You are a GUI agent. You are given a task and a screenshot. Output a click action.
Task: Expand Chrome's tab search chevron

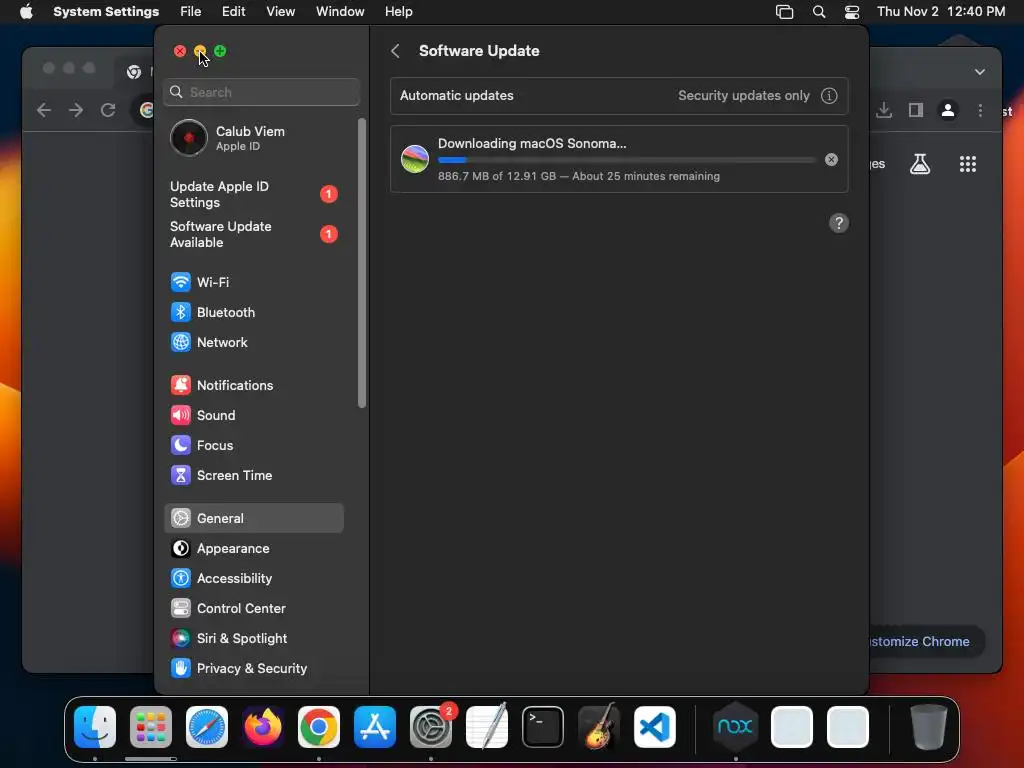click(x=980, y=72)
